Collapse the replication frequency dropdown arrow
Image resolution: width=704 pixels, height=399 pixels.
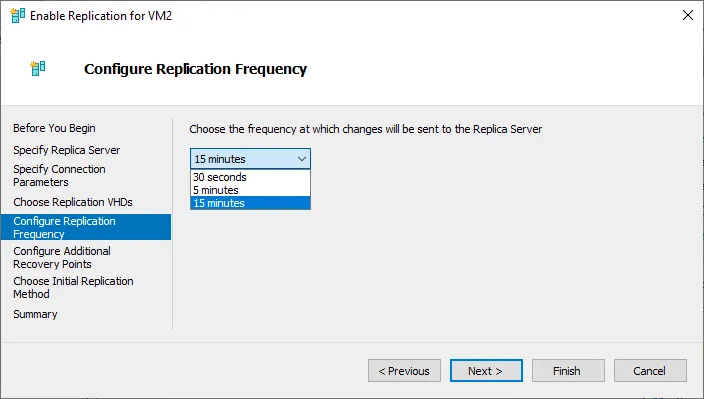(x=302, y=159)
